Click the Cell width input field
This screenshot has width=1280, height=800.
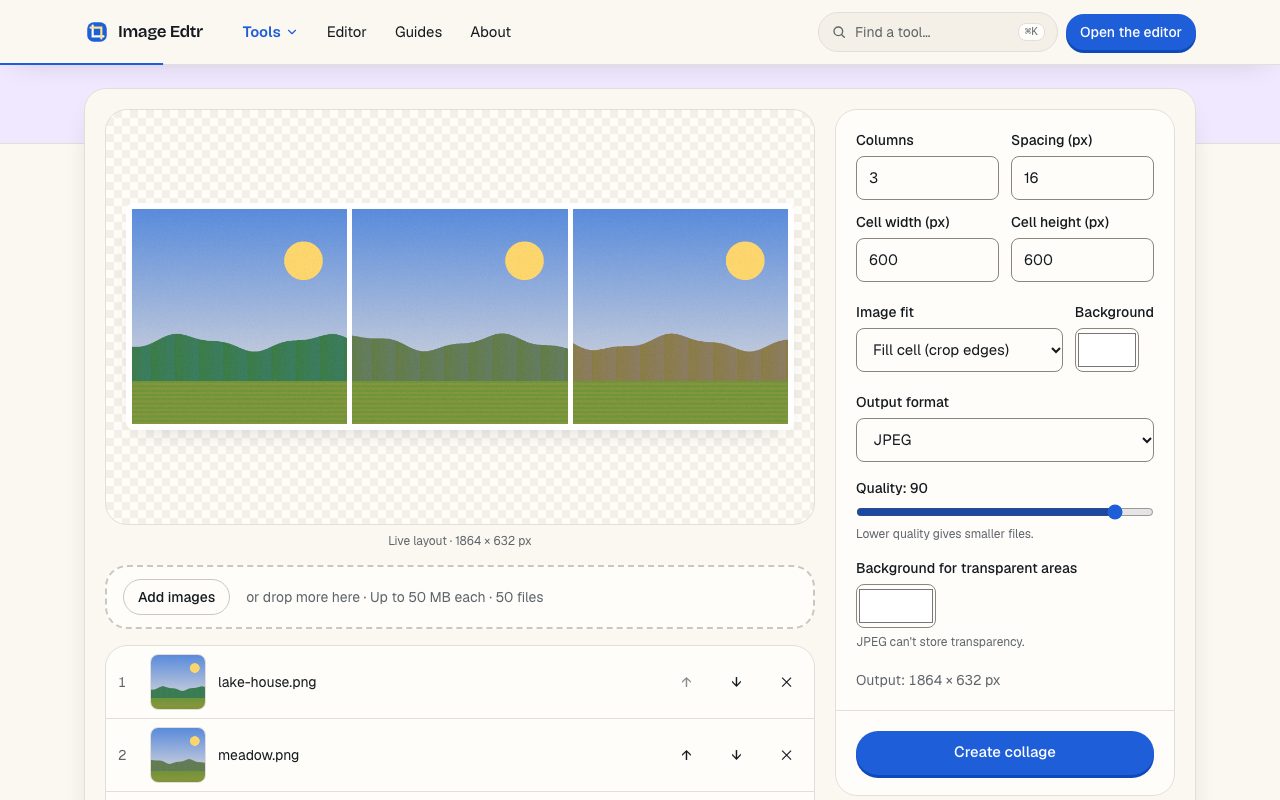click(x=927, y=260)
